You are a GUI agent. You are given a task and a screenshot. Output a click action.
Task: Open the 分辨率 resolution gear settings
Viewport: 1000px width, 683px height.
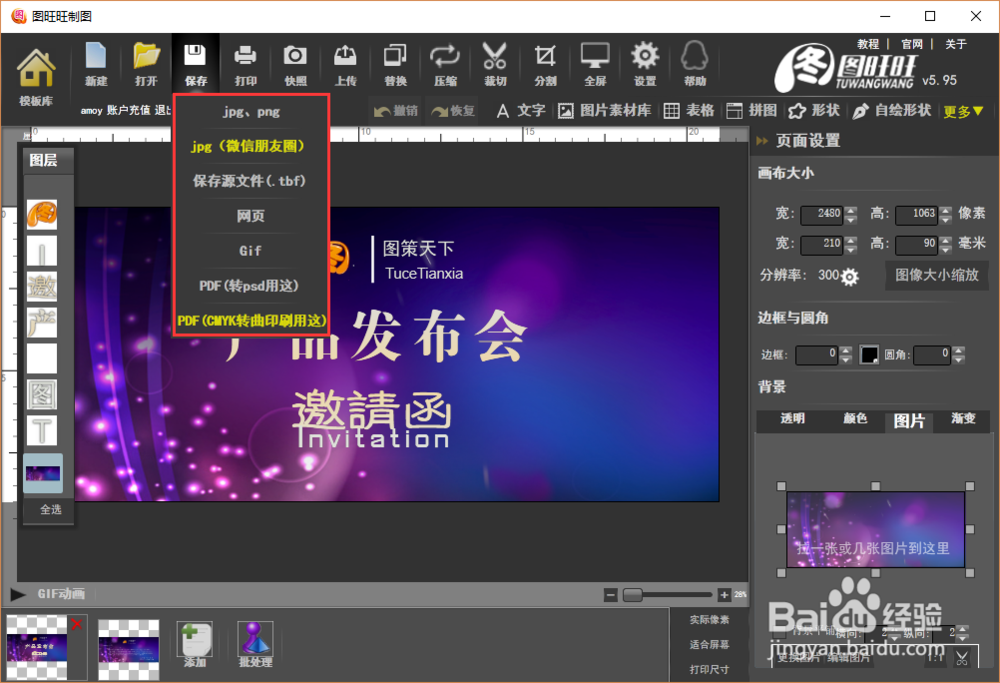pos(848,276)
